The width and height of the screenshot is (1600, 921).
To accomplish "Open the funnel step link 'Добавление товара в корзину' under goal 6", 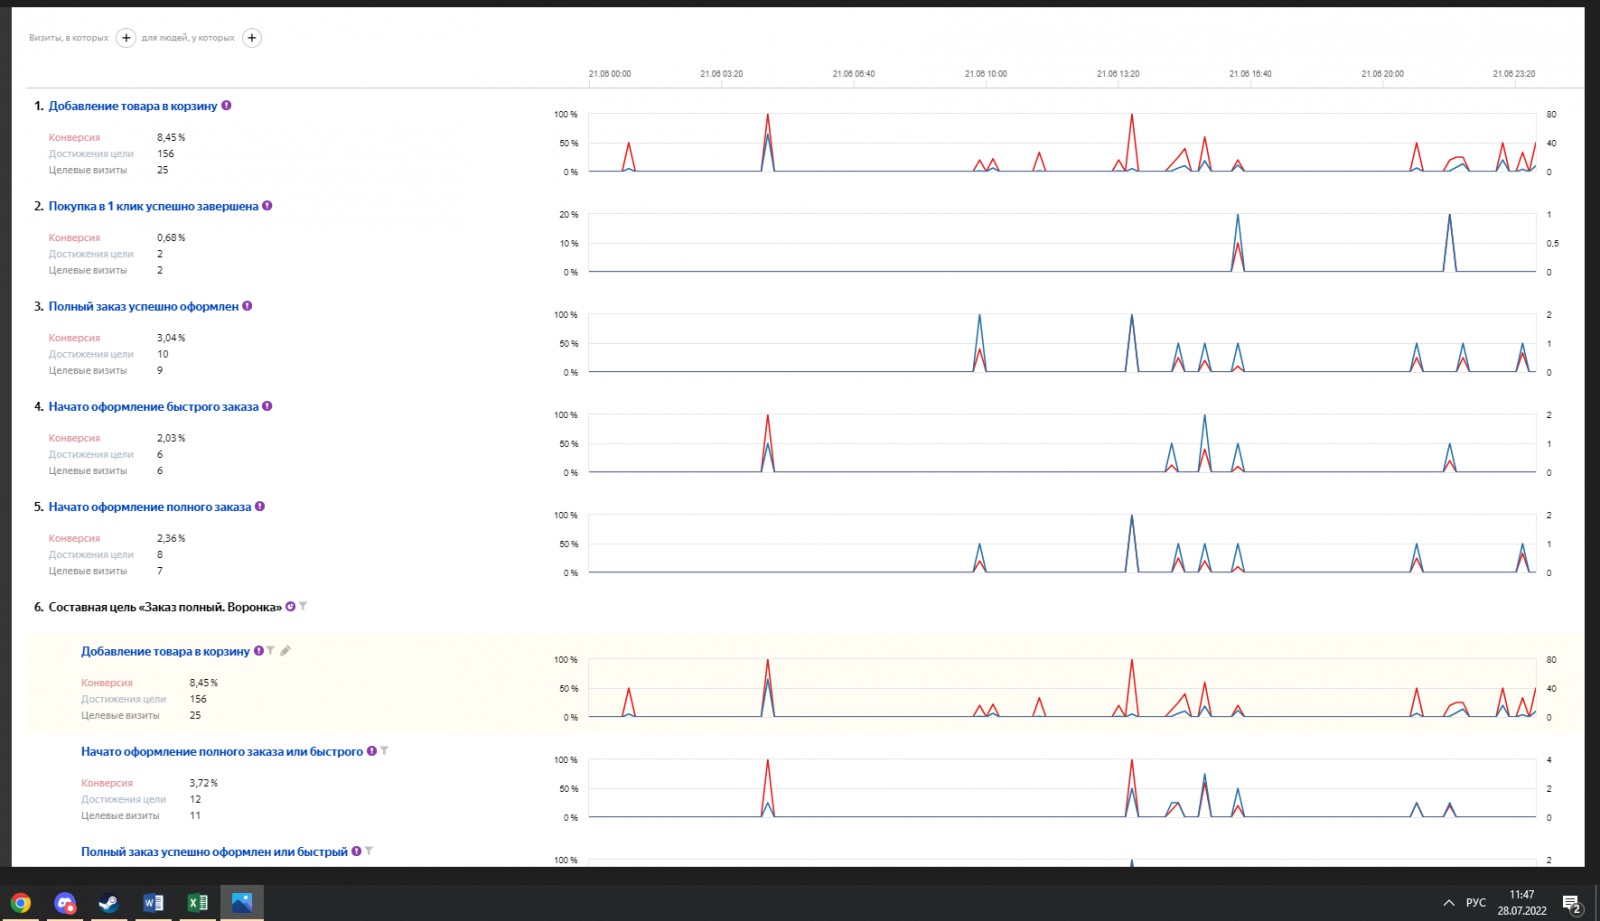I will click(x=165, y=651).
